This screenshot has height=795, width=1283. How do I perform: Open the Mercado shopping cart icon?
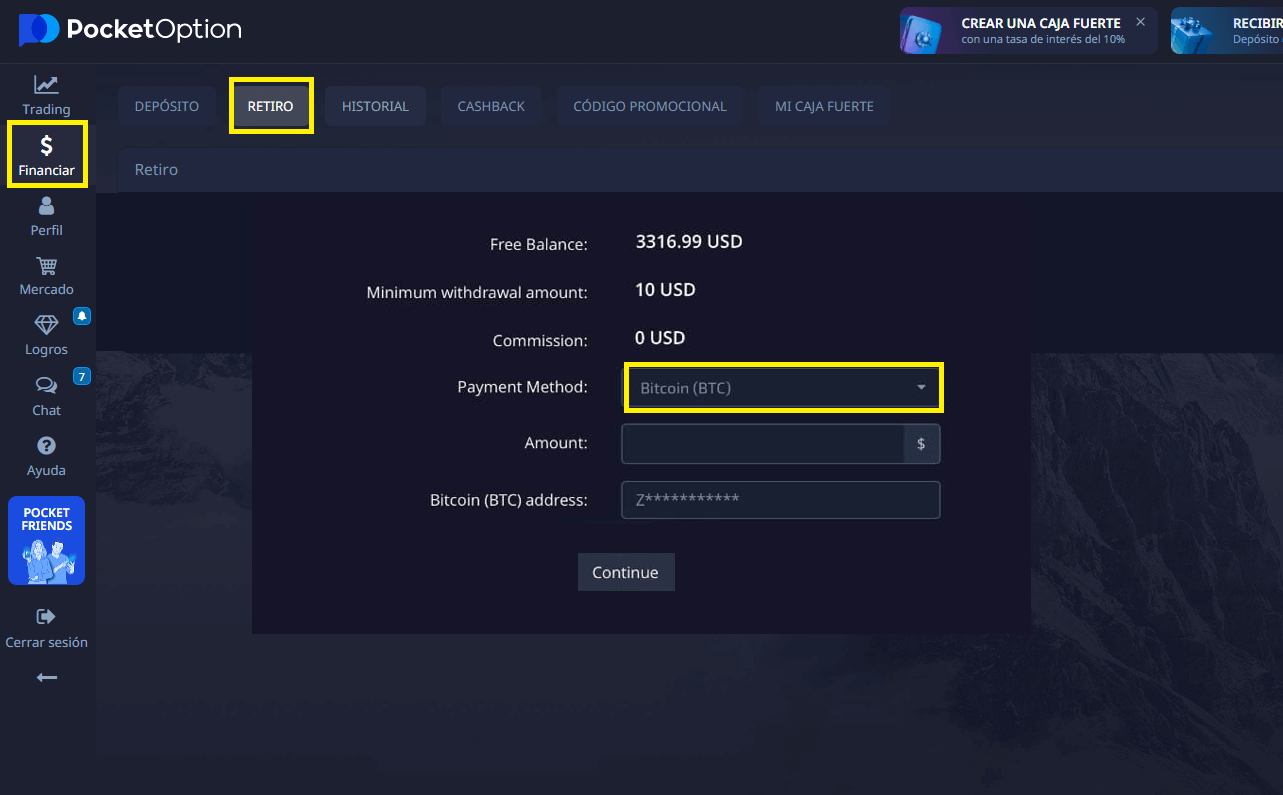(x=46, y=266)
